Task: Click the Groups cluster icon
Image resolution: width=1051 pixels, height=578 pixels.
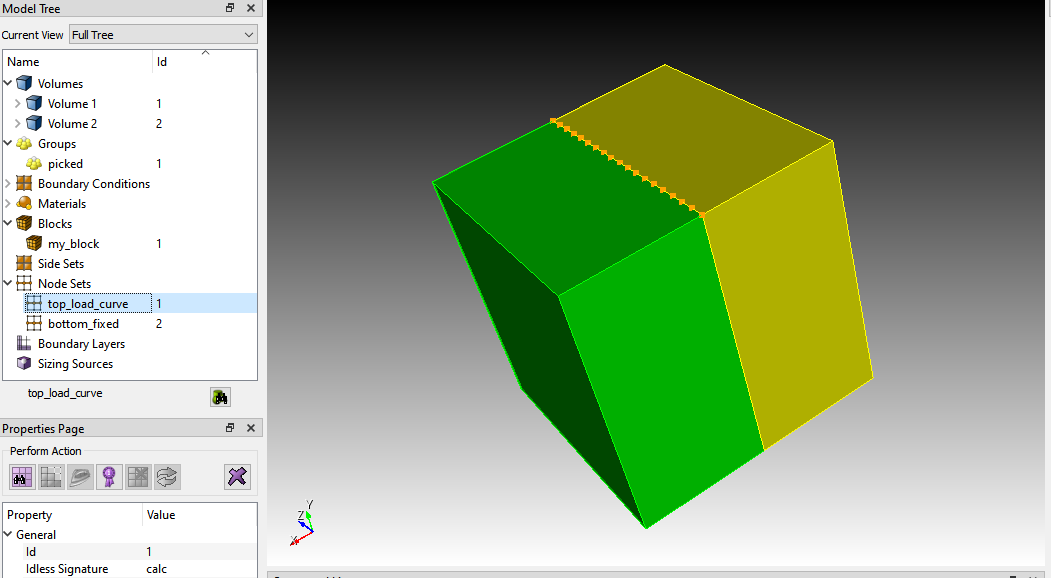Action: pyautogui.click(x=24, y=143)
